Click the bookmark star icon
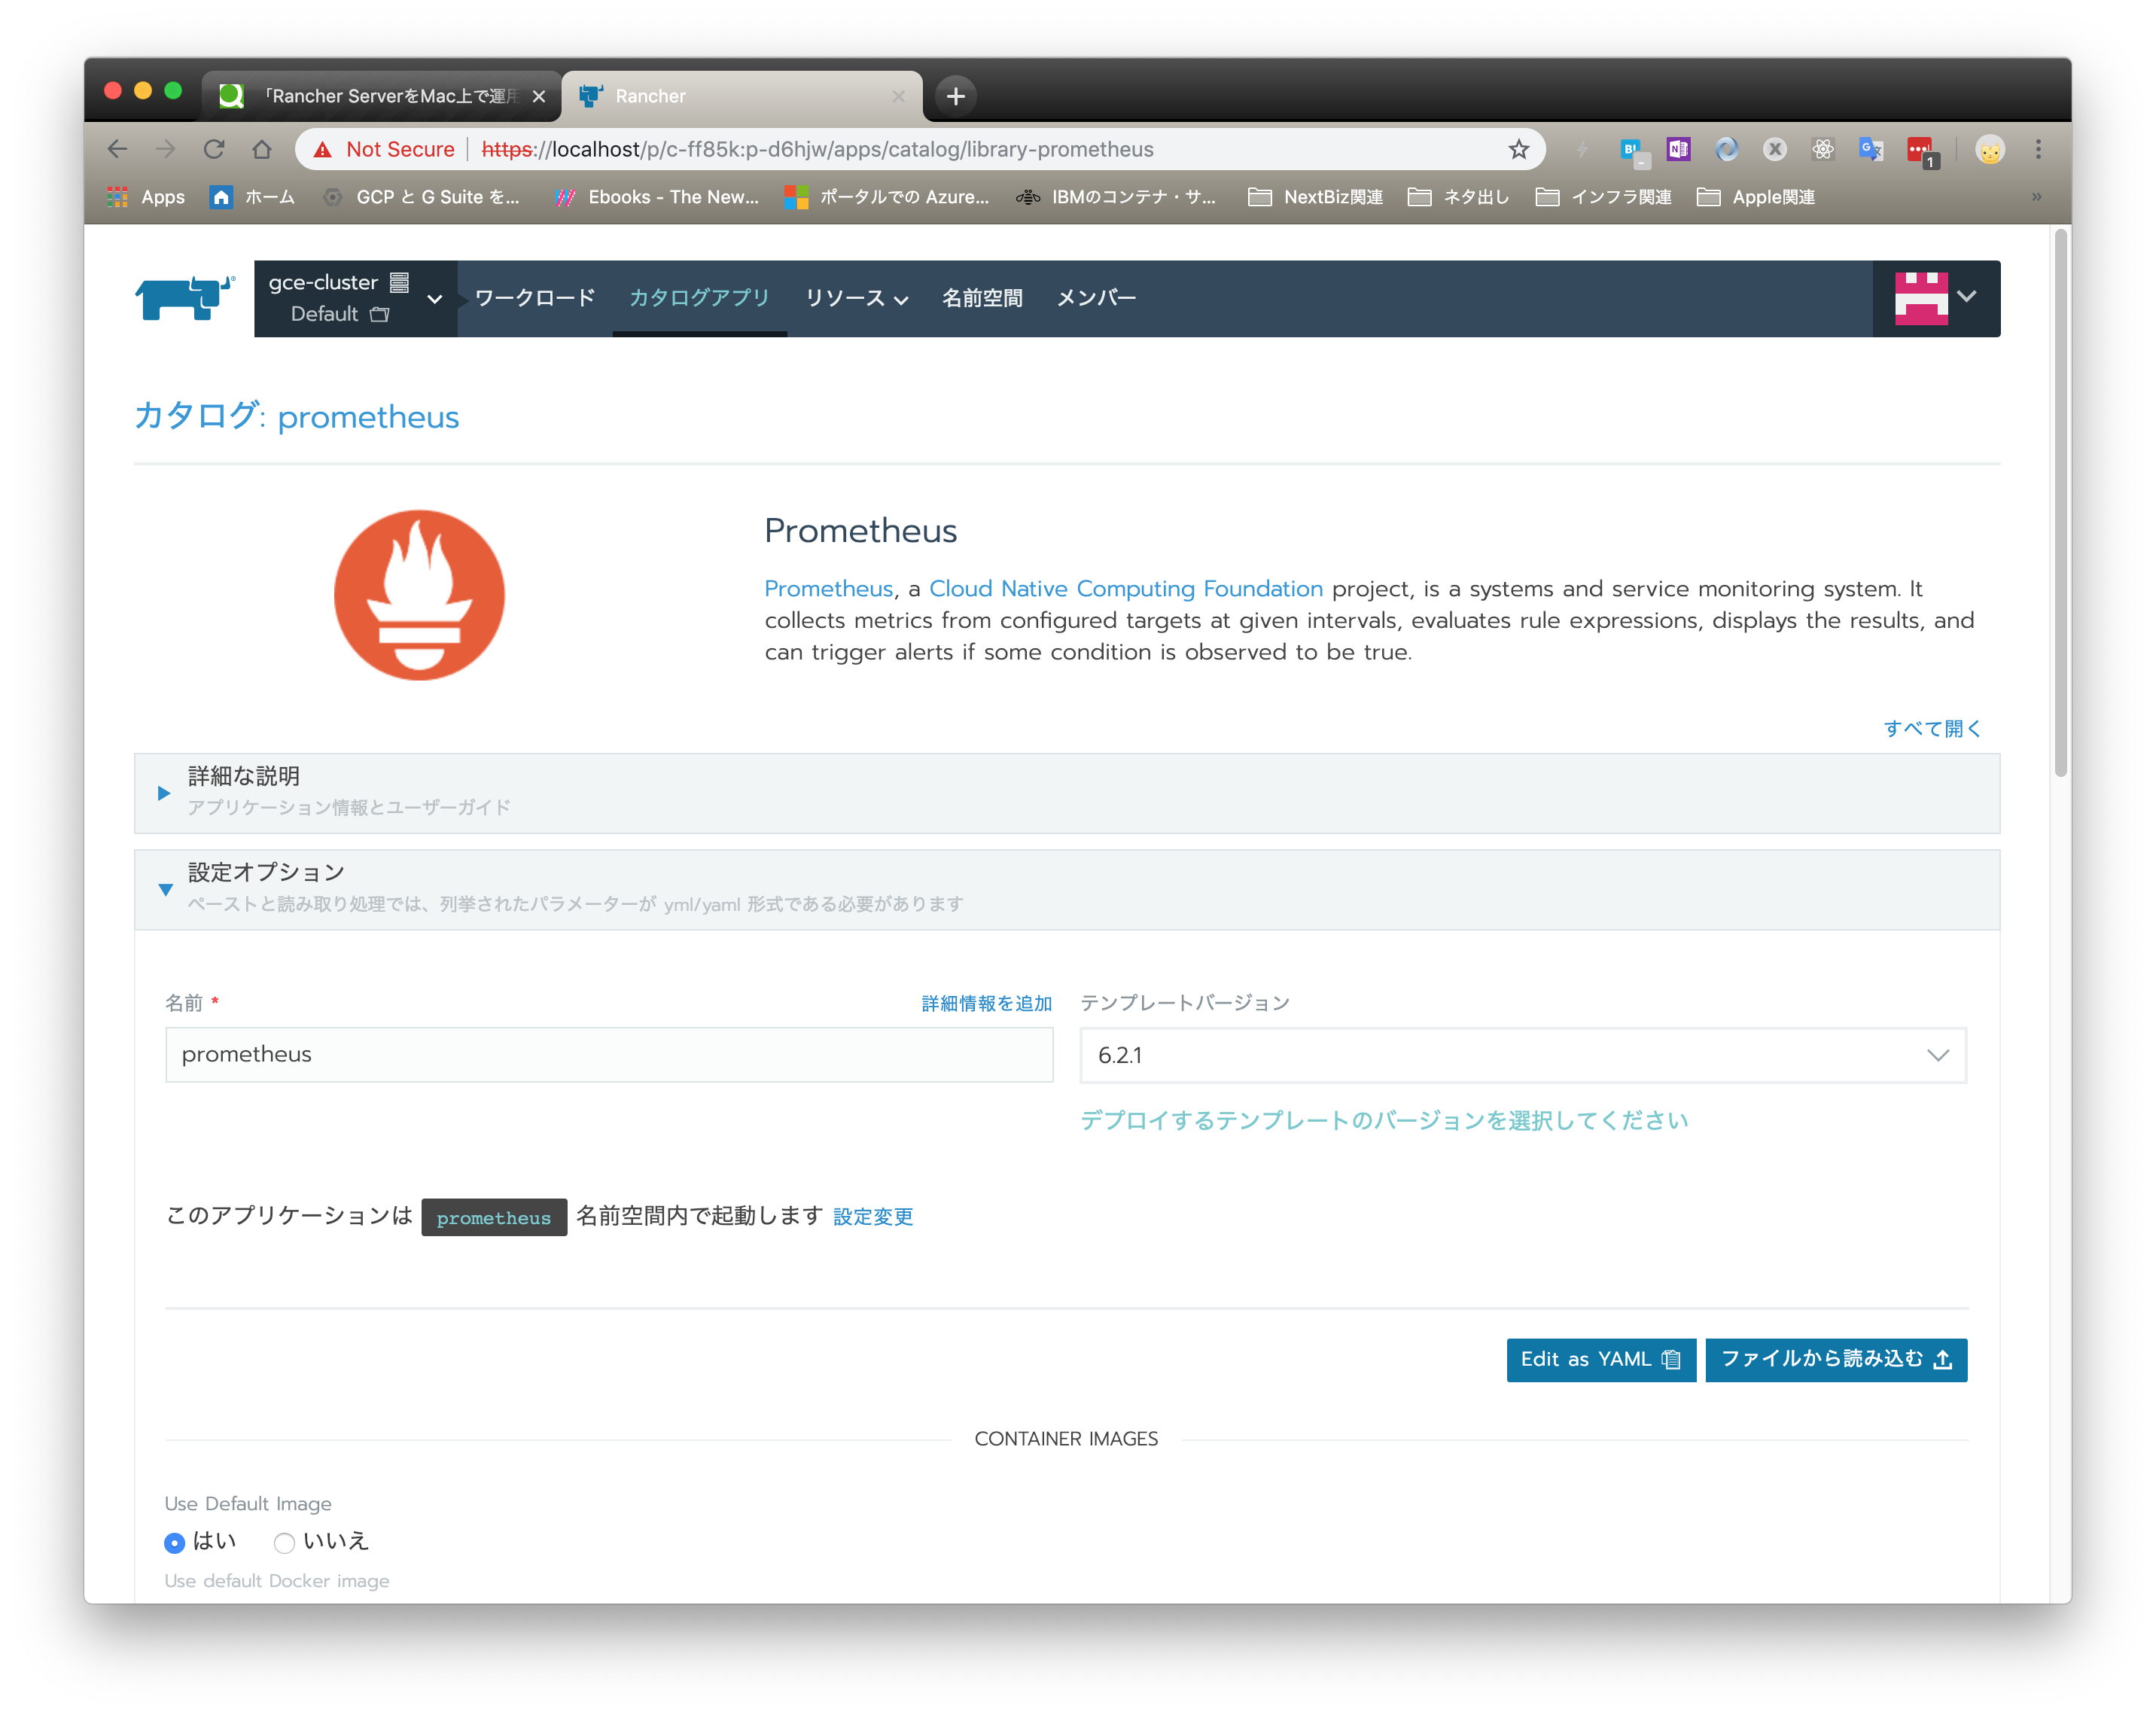This screenshot has width=2156, height=1715. 1518,150
